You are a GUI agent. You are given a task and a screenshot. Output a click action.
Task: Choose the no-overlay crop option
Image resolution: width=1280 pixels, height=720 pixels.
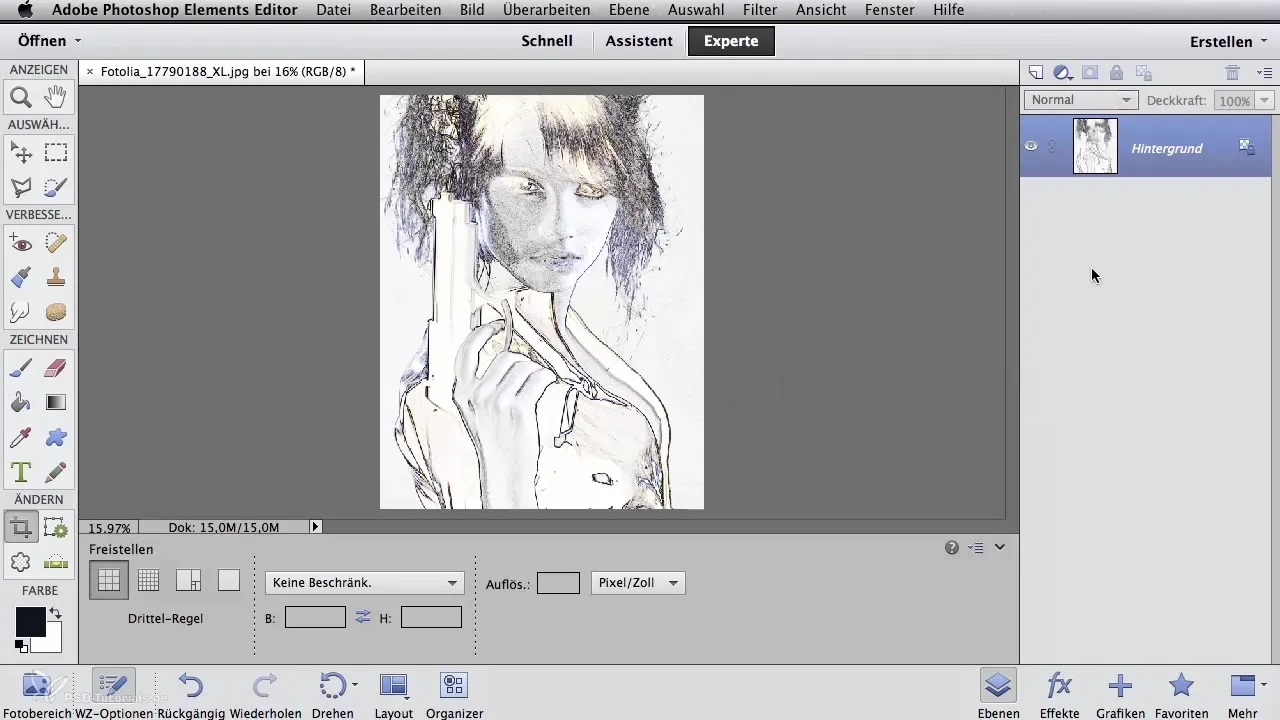(229, 580)
